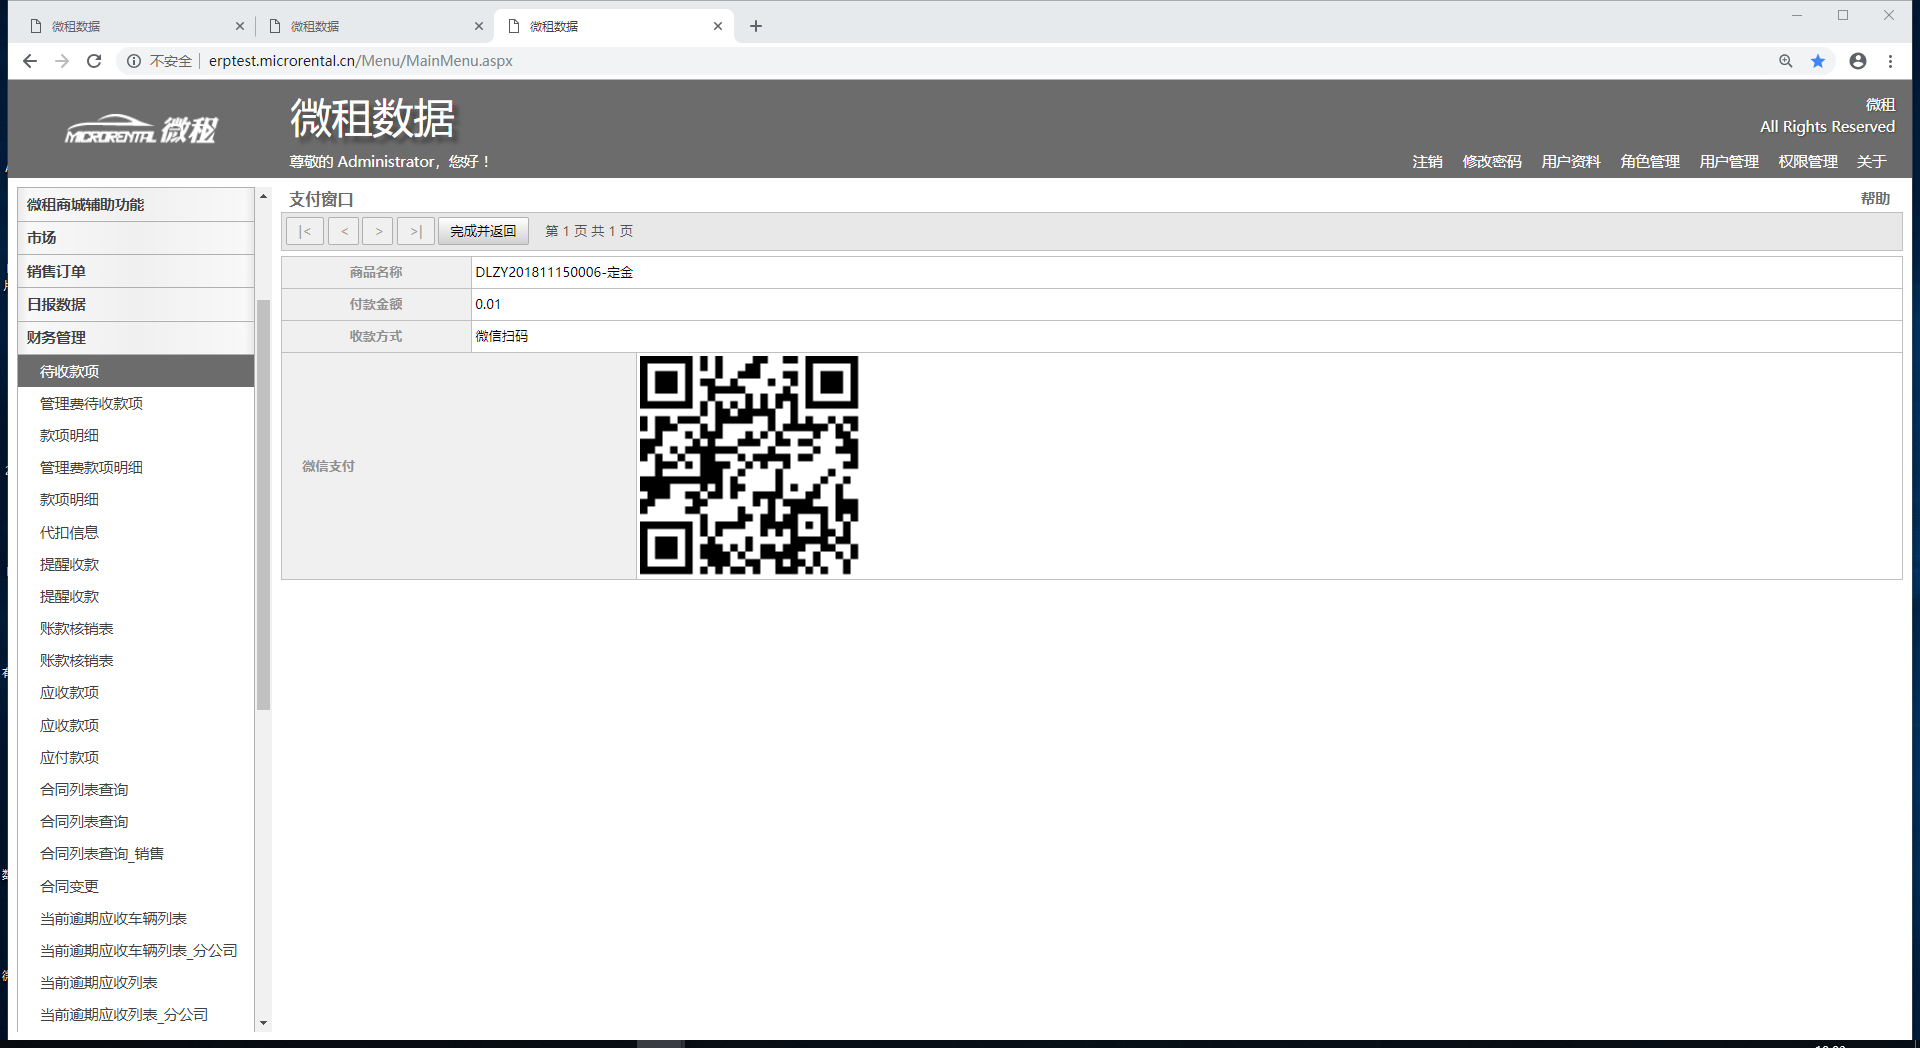1920x1048 pixels.
Task: Open a new browser tab
Action: point(756,26)
